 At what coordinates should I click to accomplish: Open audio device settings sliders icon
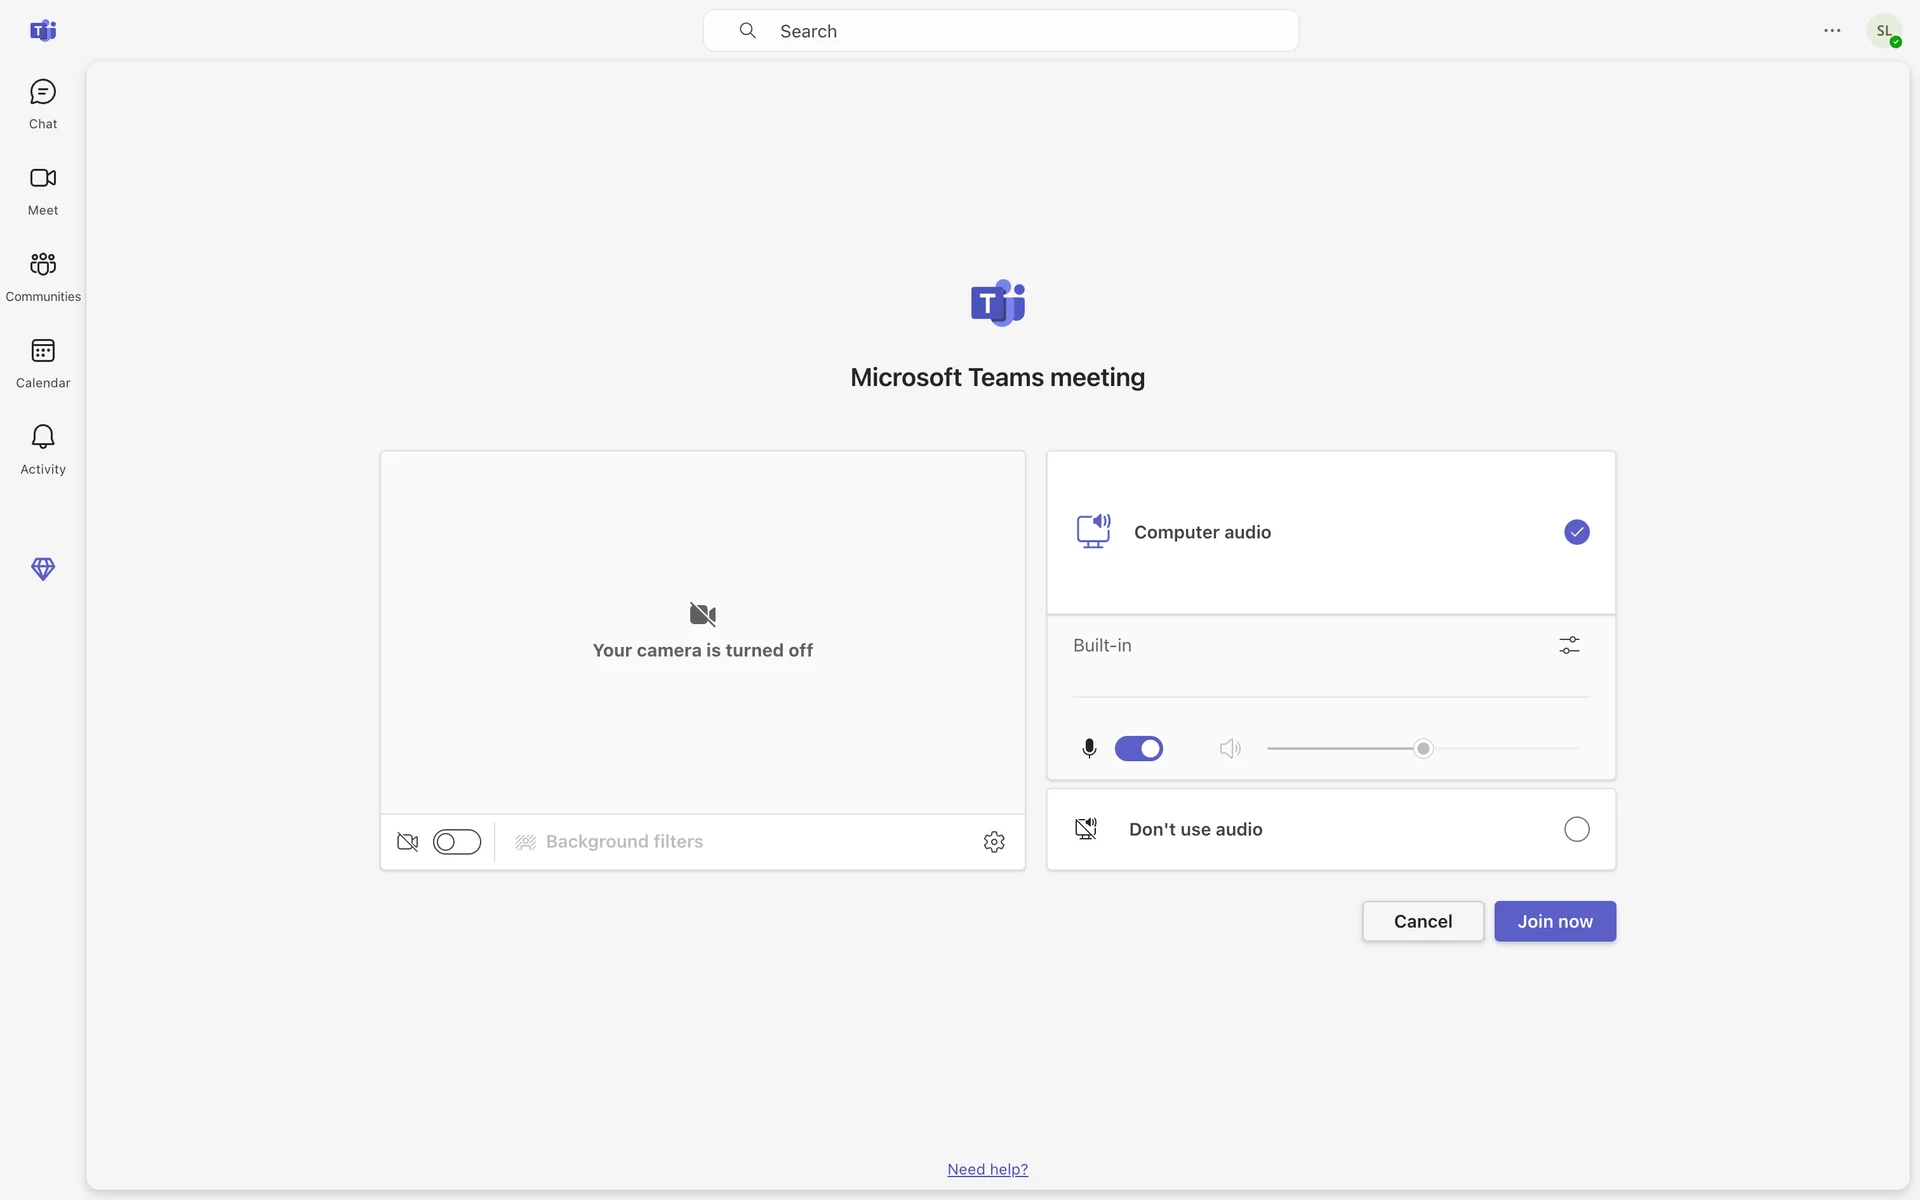click(1569, 646)
